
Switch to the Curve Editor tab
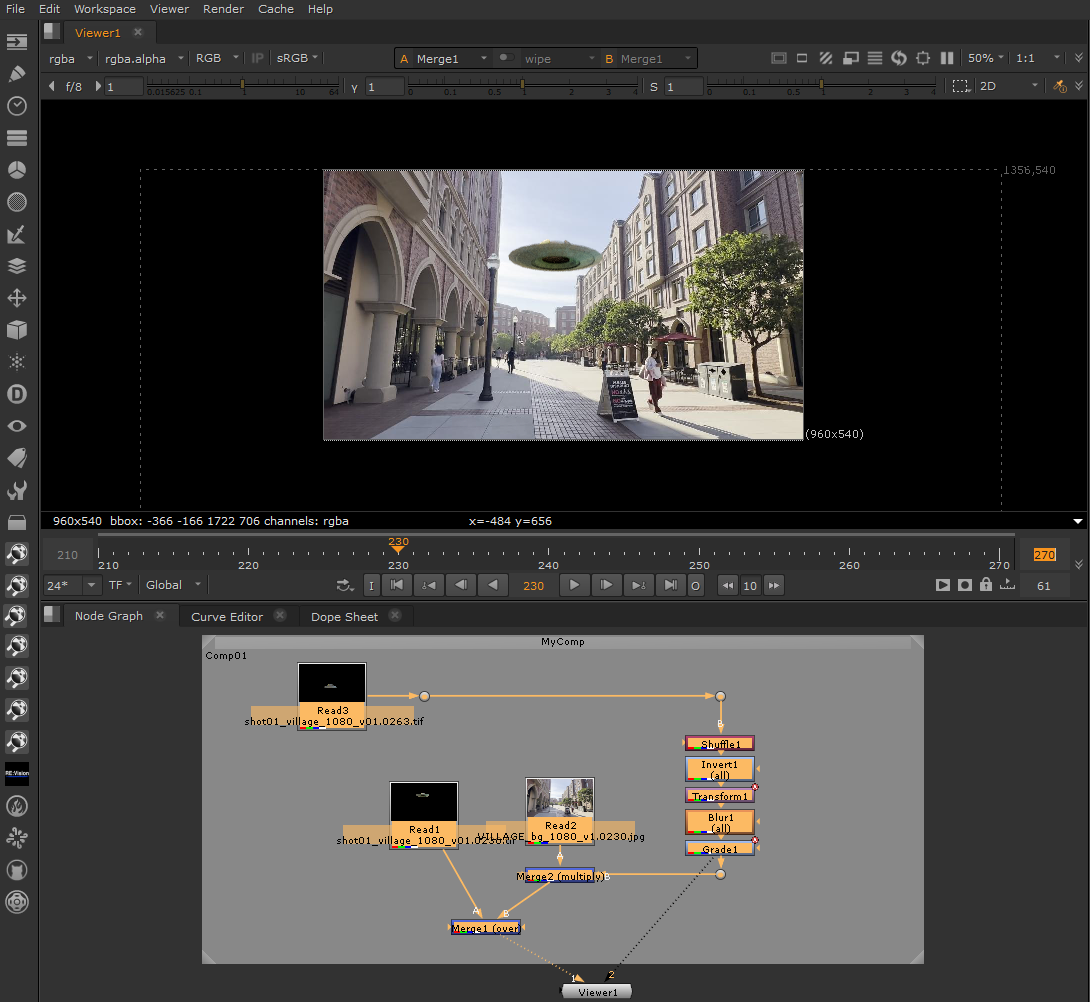tap(227, 617)
